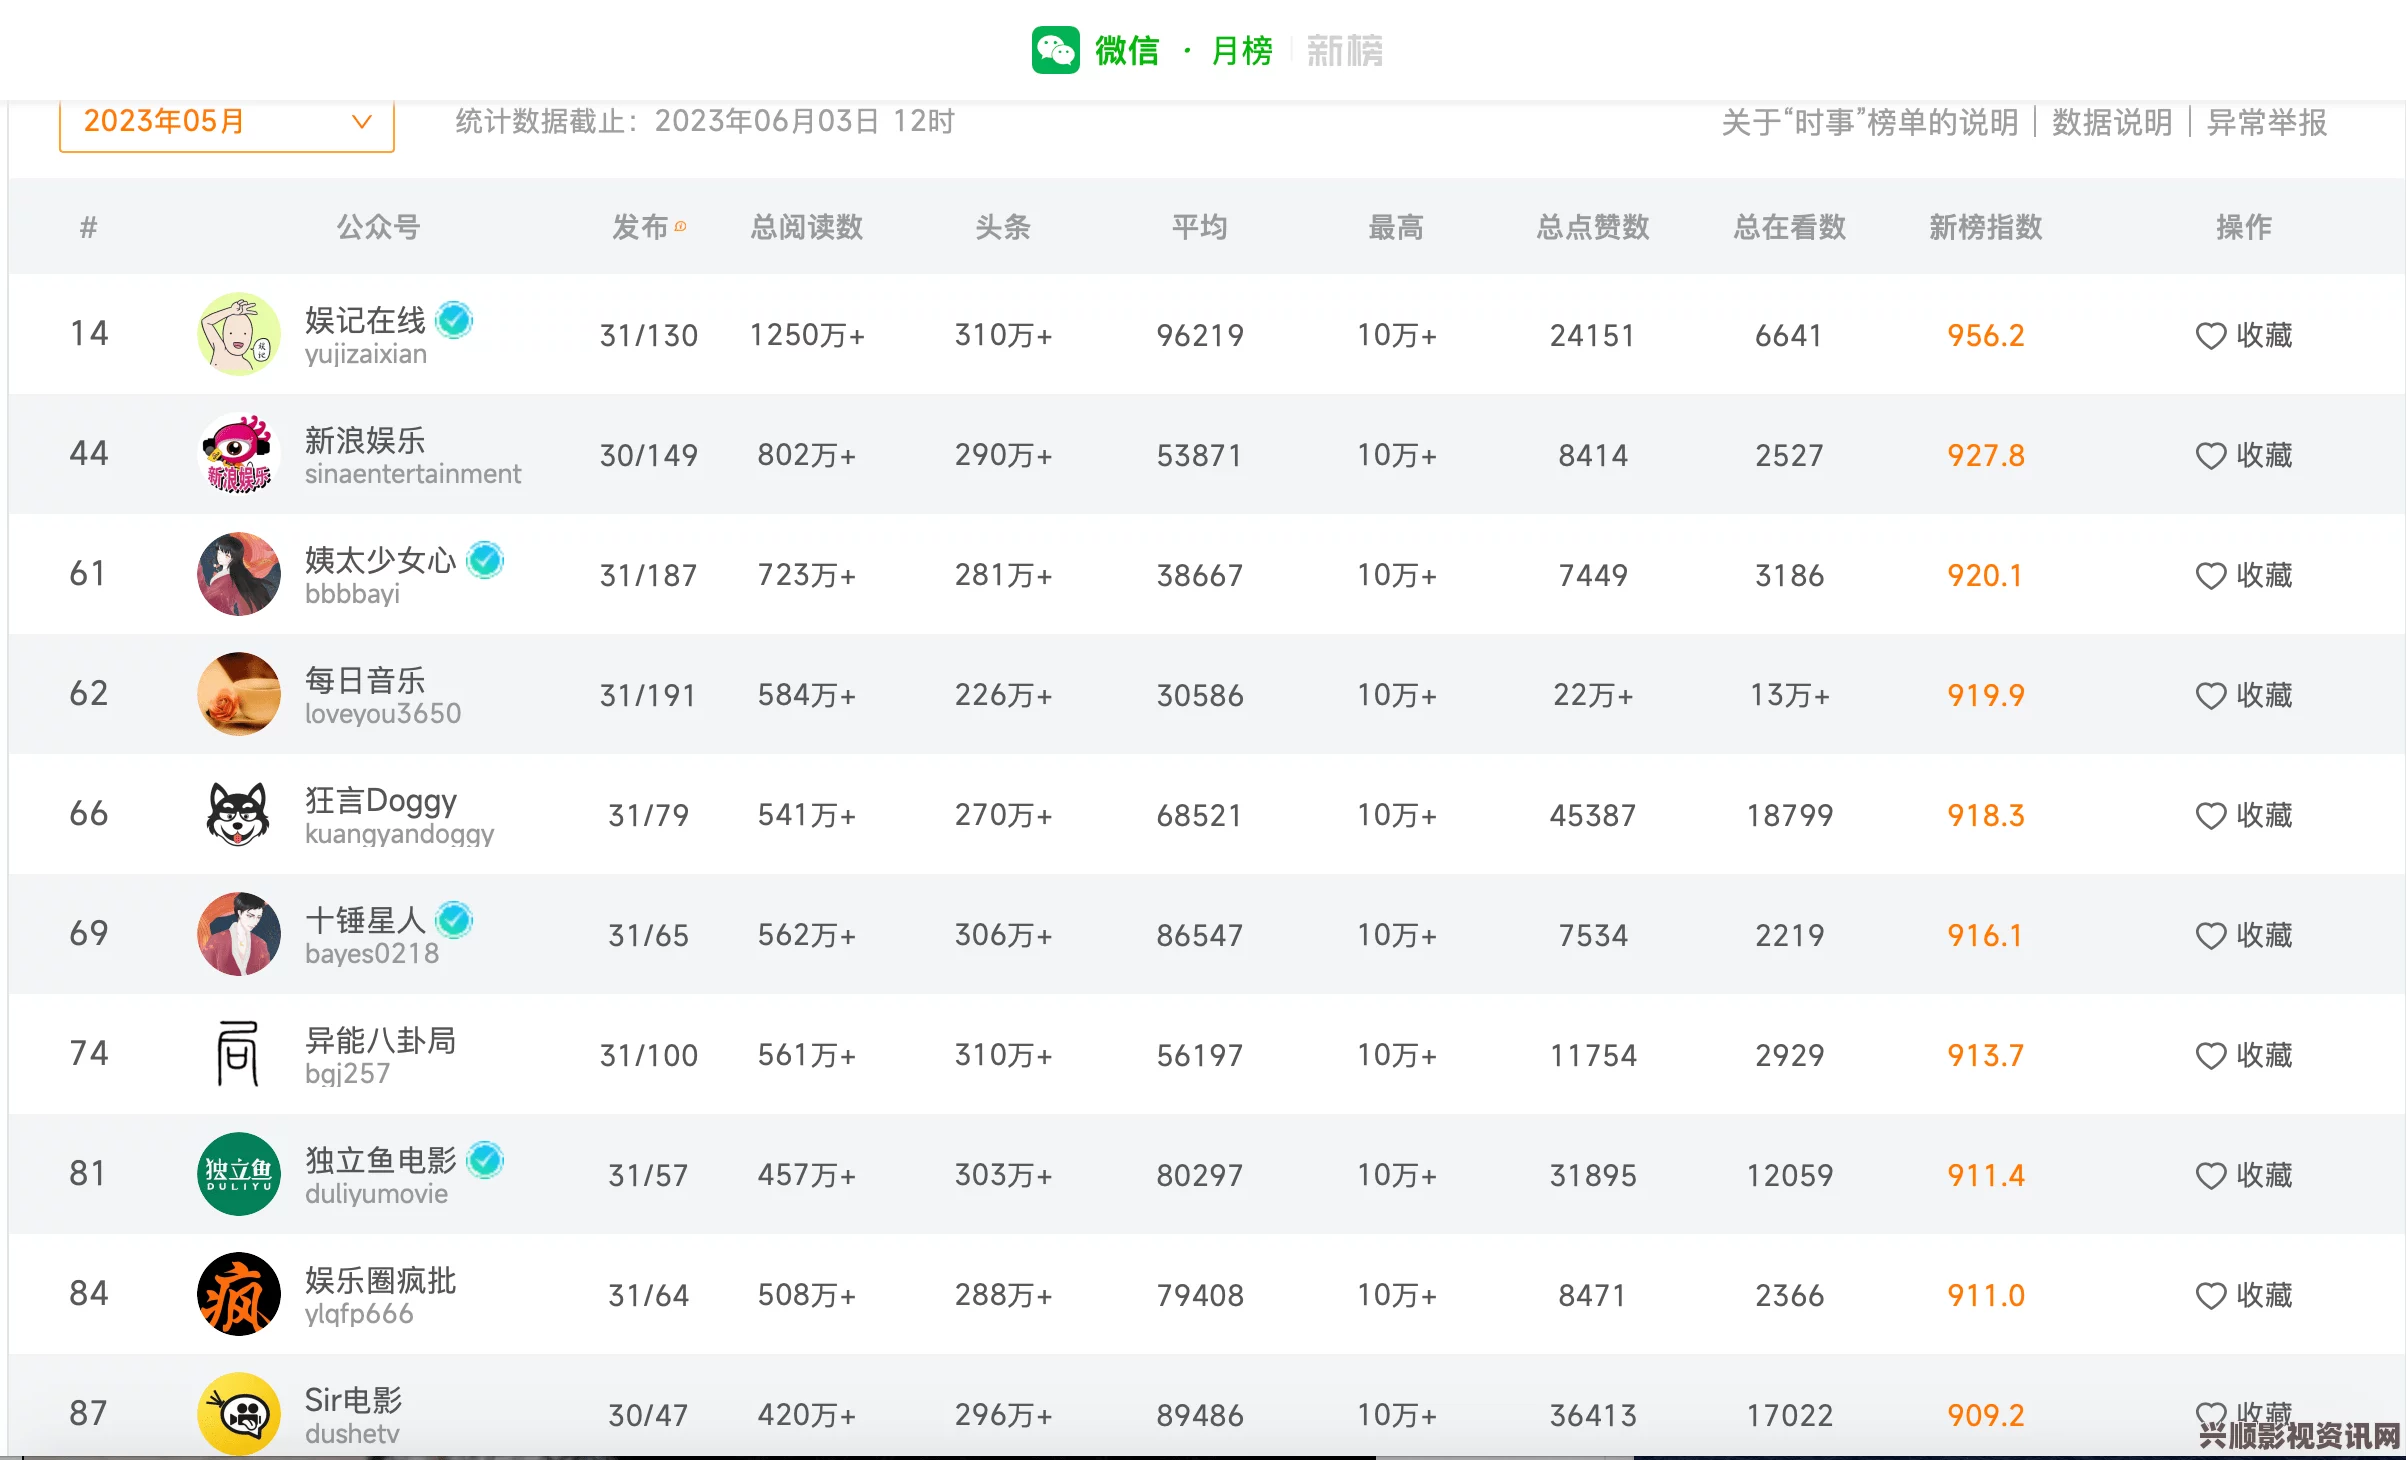The width and height of the screenshot is (2406, 1460).
Task: Click the 微信 label in header
Action: coord(1127,50)
